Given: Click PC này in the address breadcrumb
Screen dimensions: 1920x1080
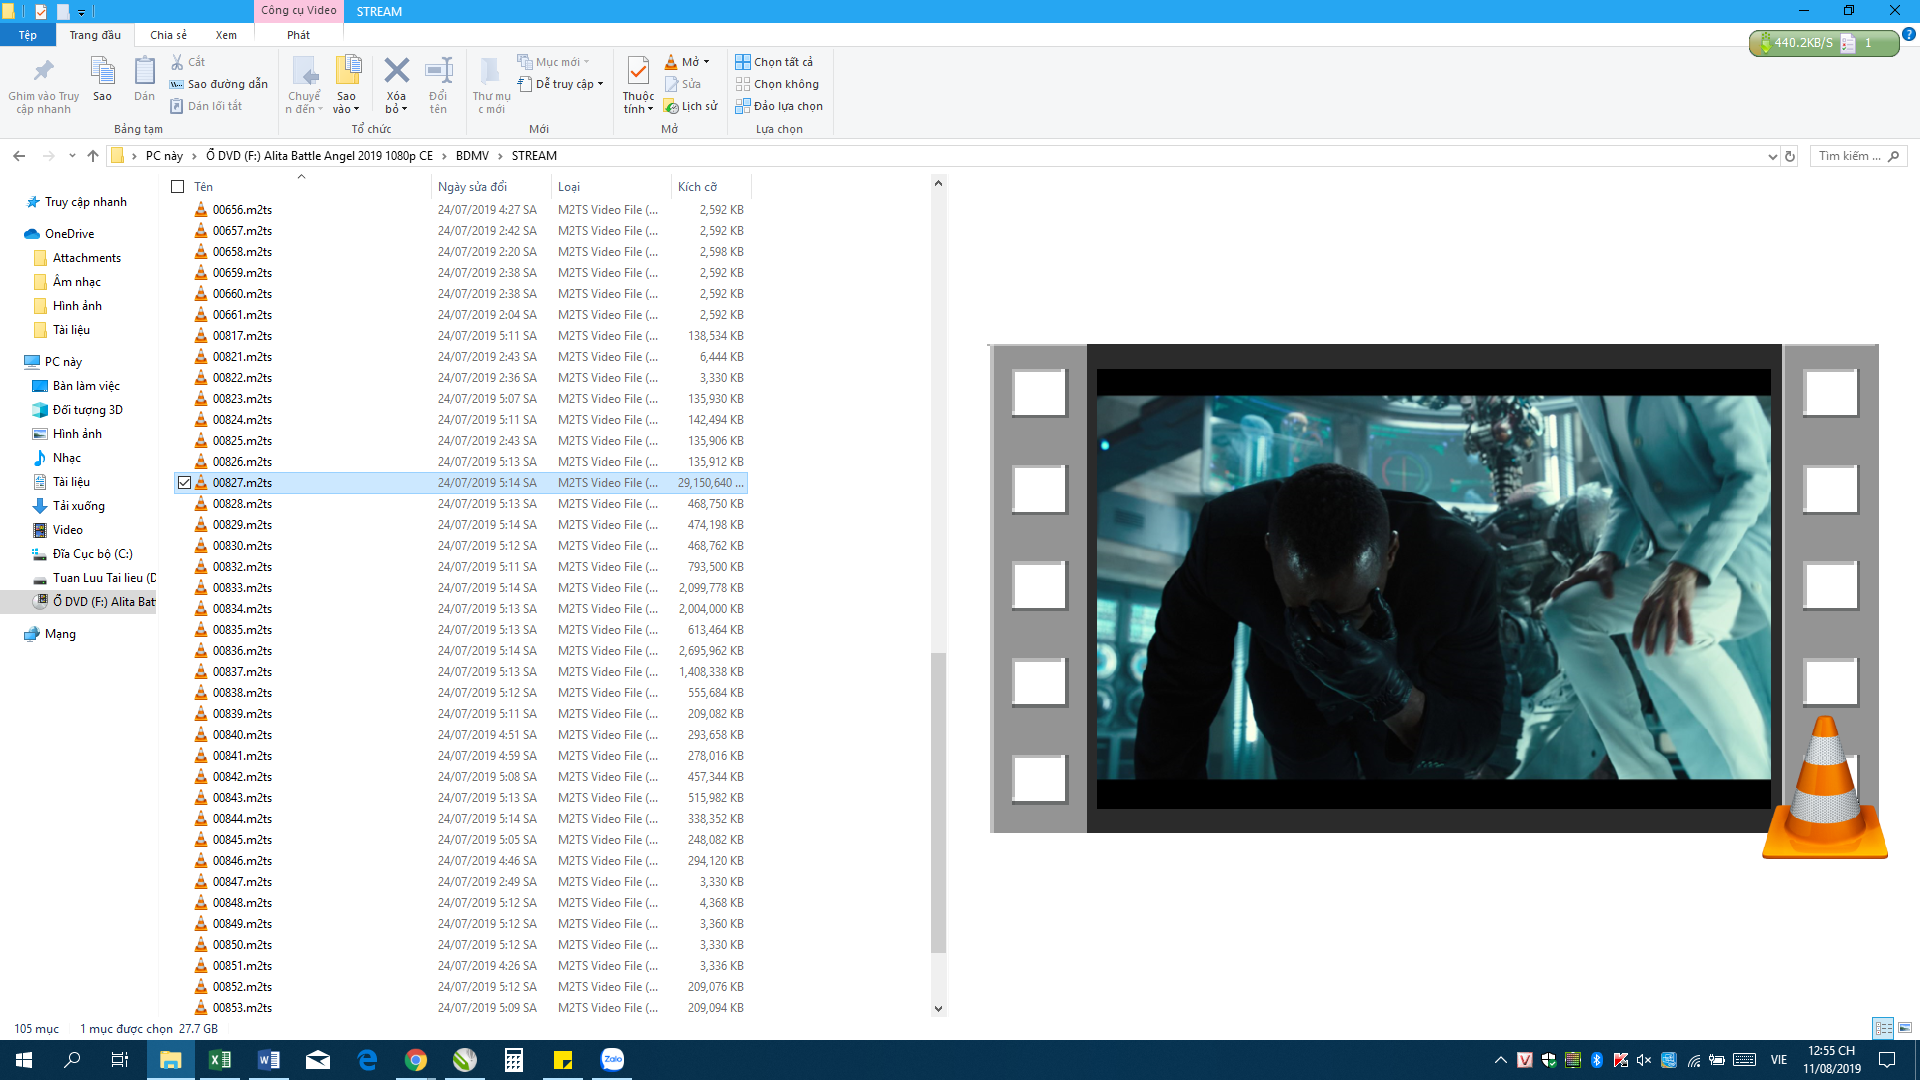Looking at the screenshot, I should pos(164,156).
